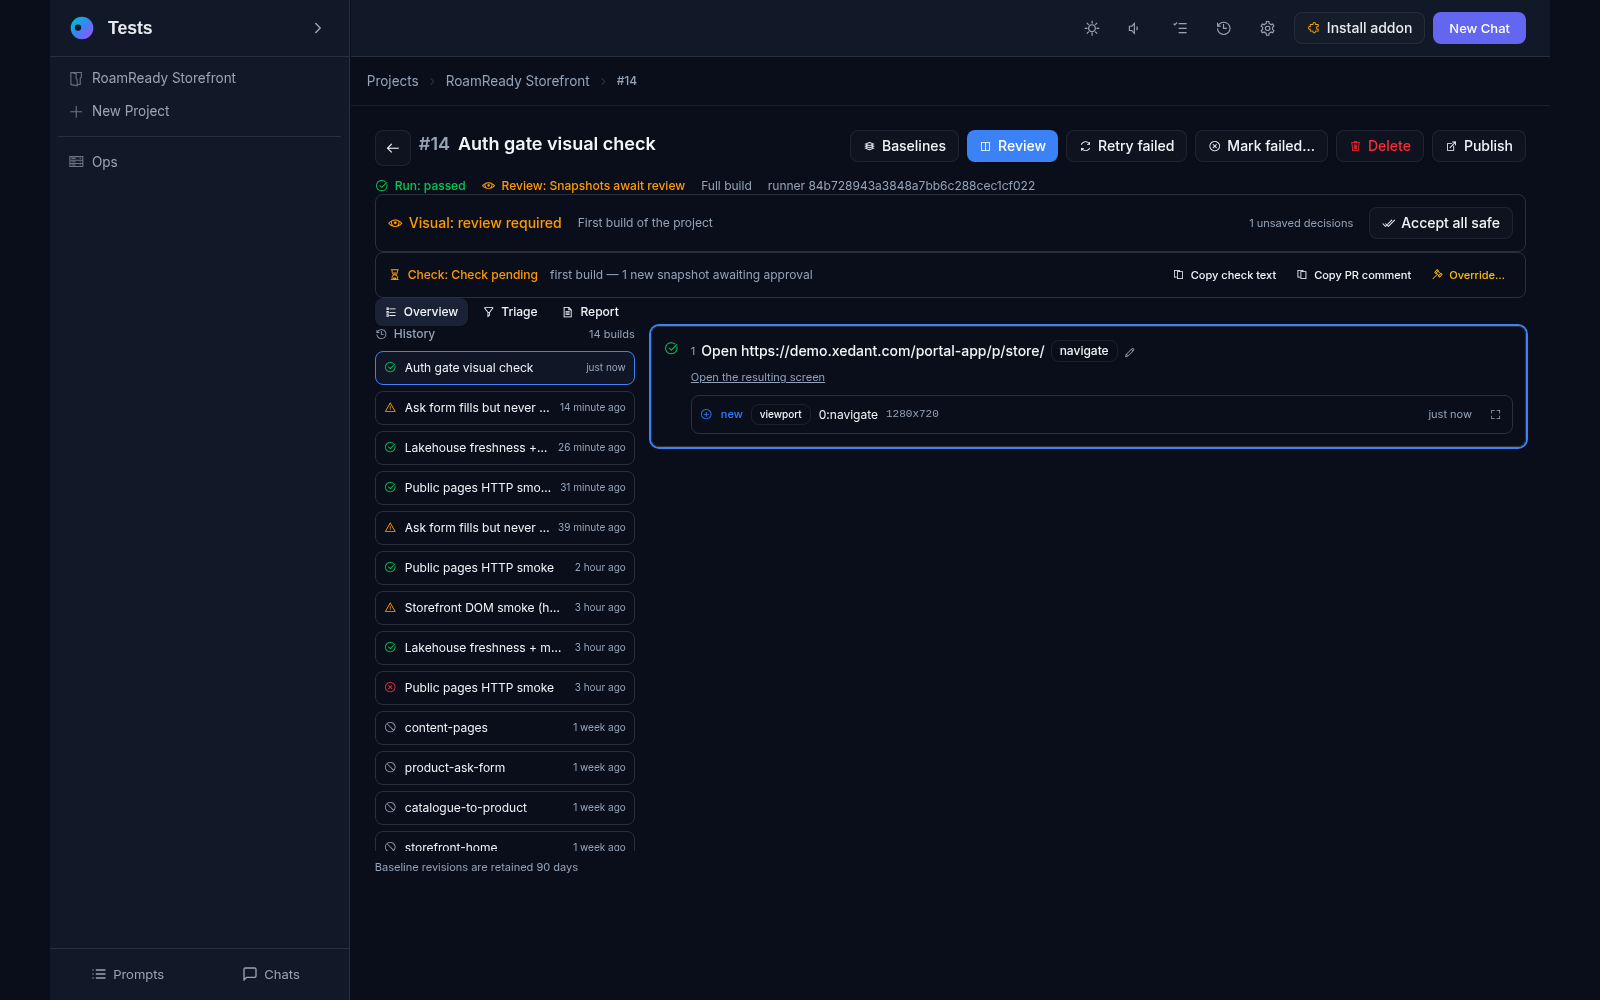1600x1000 pixels.
Task: Select Ask form build from 14 minutes ago
Action: click(x=505, y=408)
